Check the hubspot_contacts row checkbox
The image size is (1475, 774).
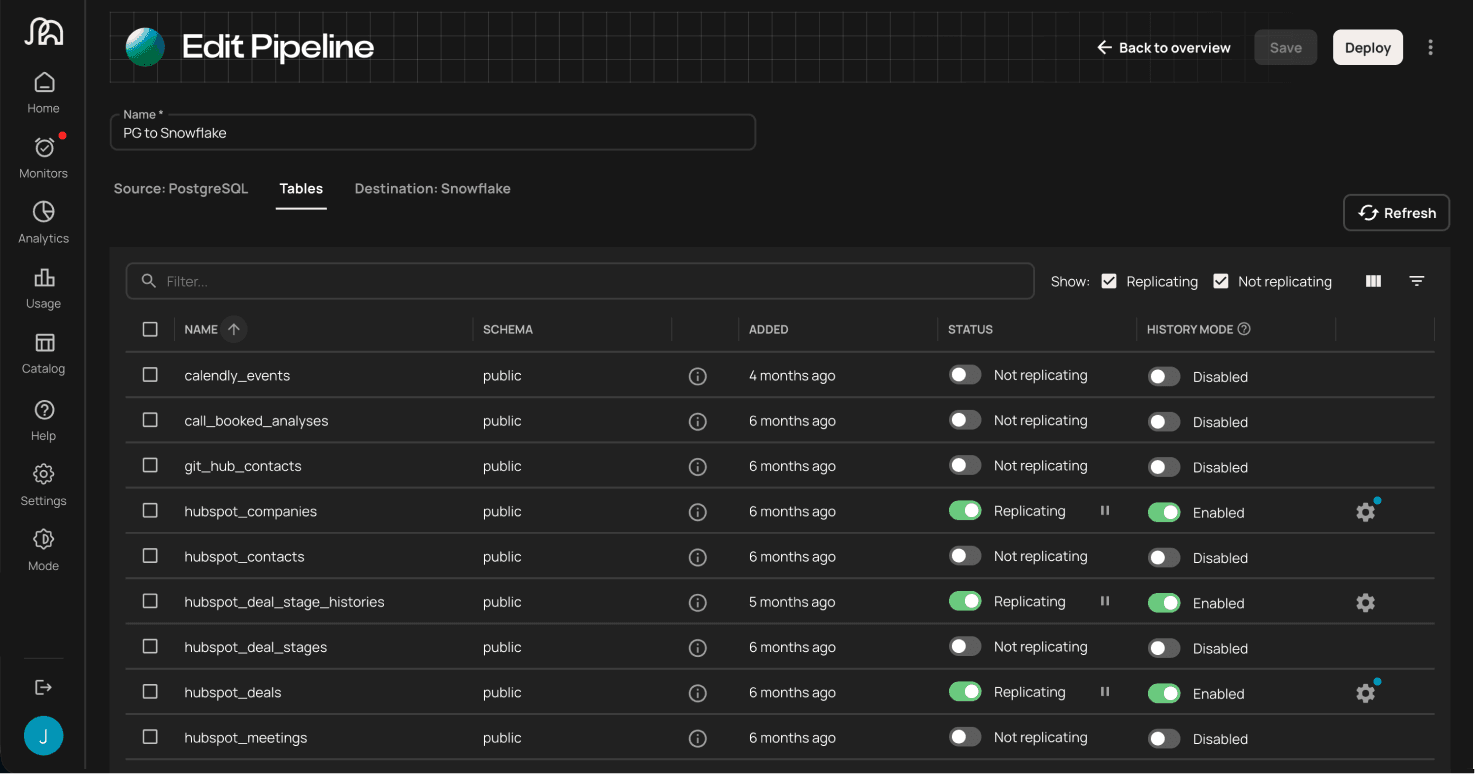150,556
